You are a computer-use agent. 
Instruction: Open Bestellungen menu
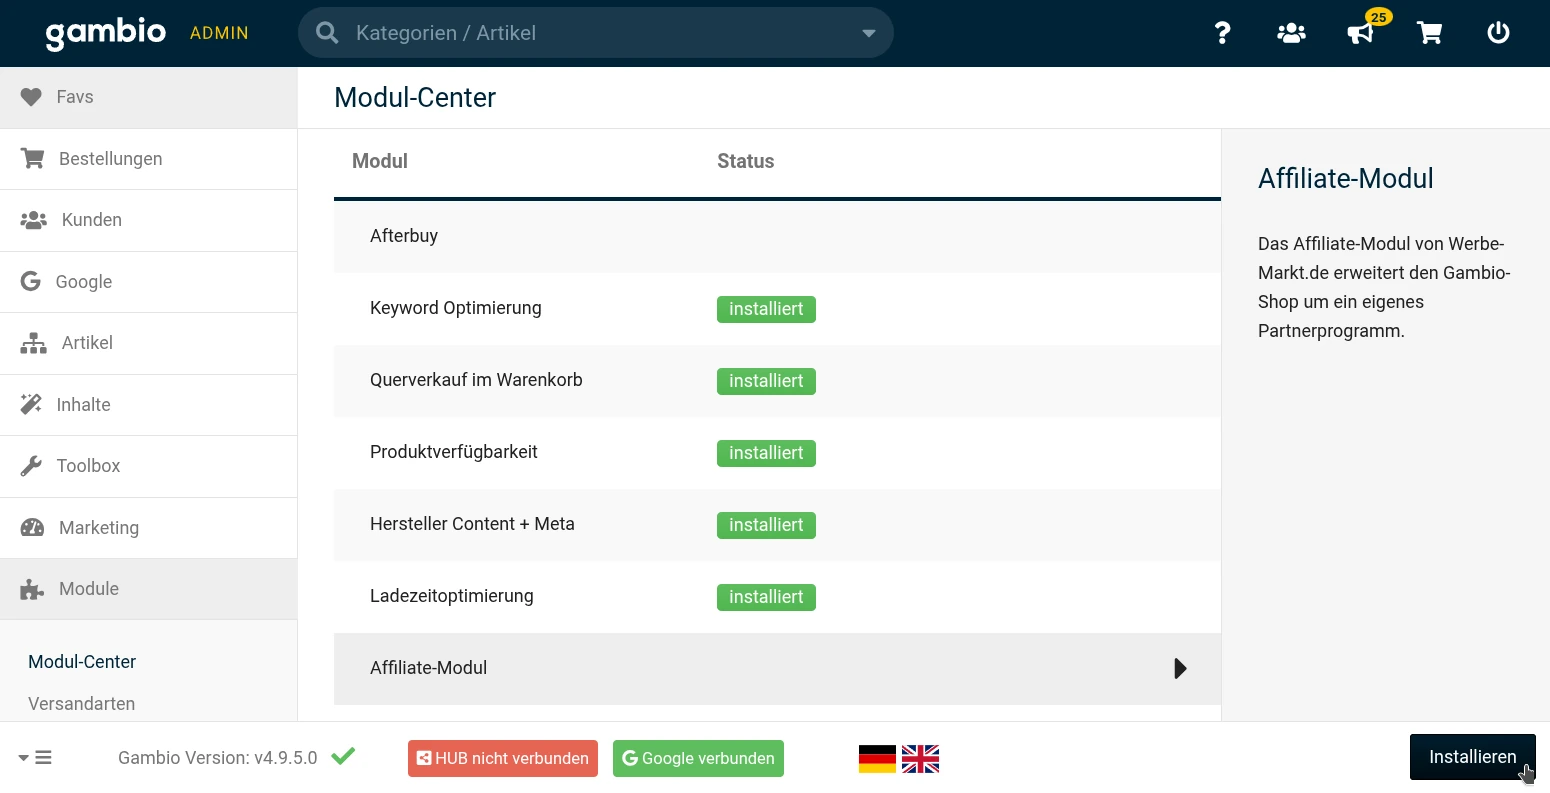pyautogui.click(x=149, y=159)
